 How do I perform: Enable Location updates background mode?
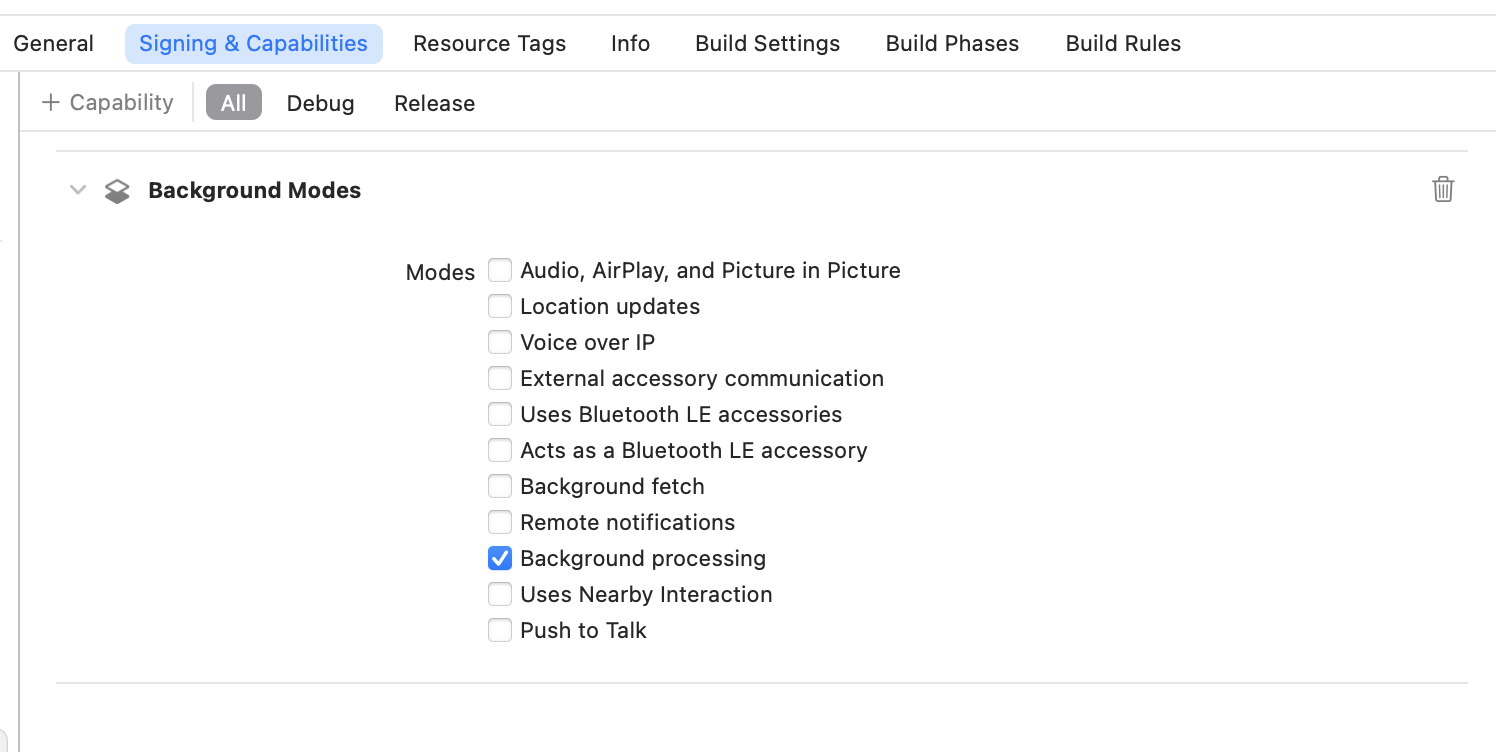(500, 306)
